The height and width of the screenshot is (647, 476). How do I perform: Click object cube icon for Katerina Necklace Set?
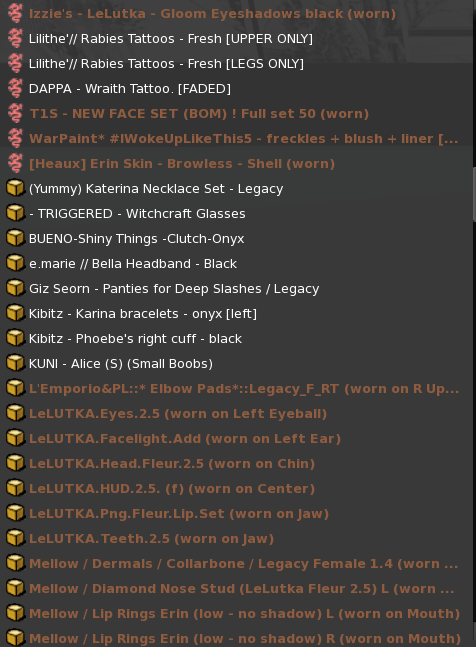click(x=16, y=188)
